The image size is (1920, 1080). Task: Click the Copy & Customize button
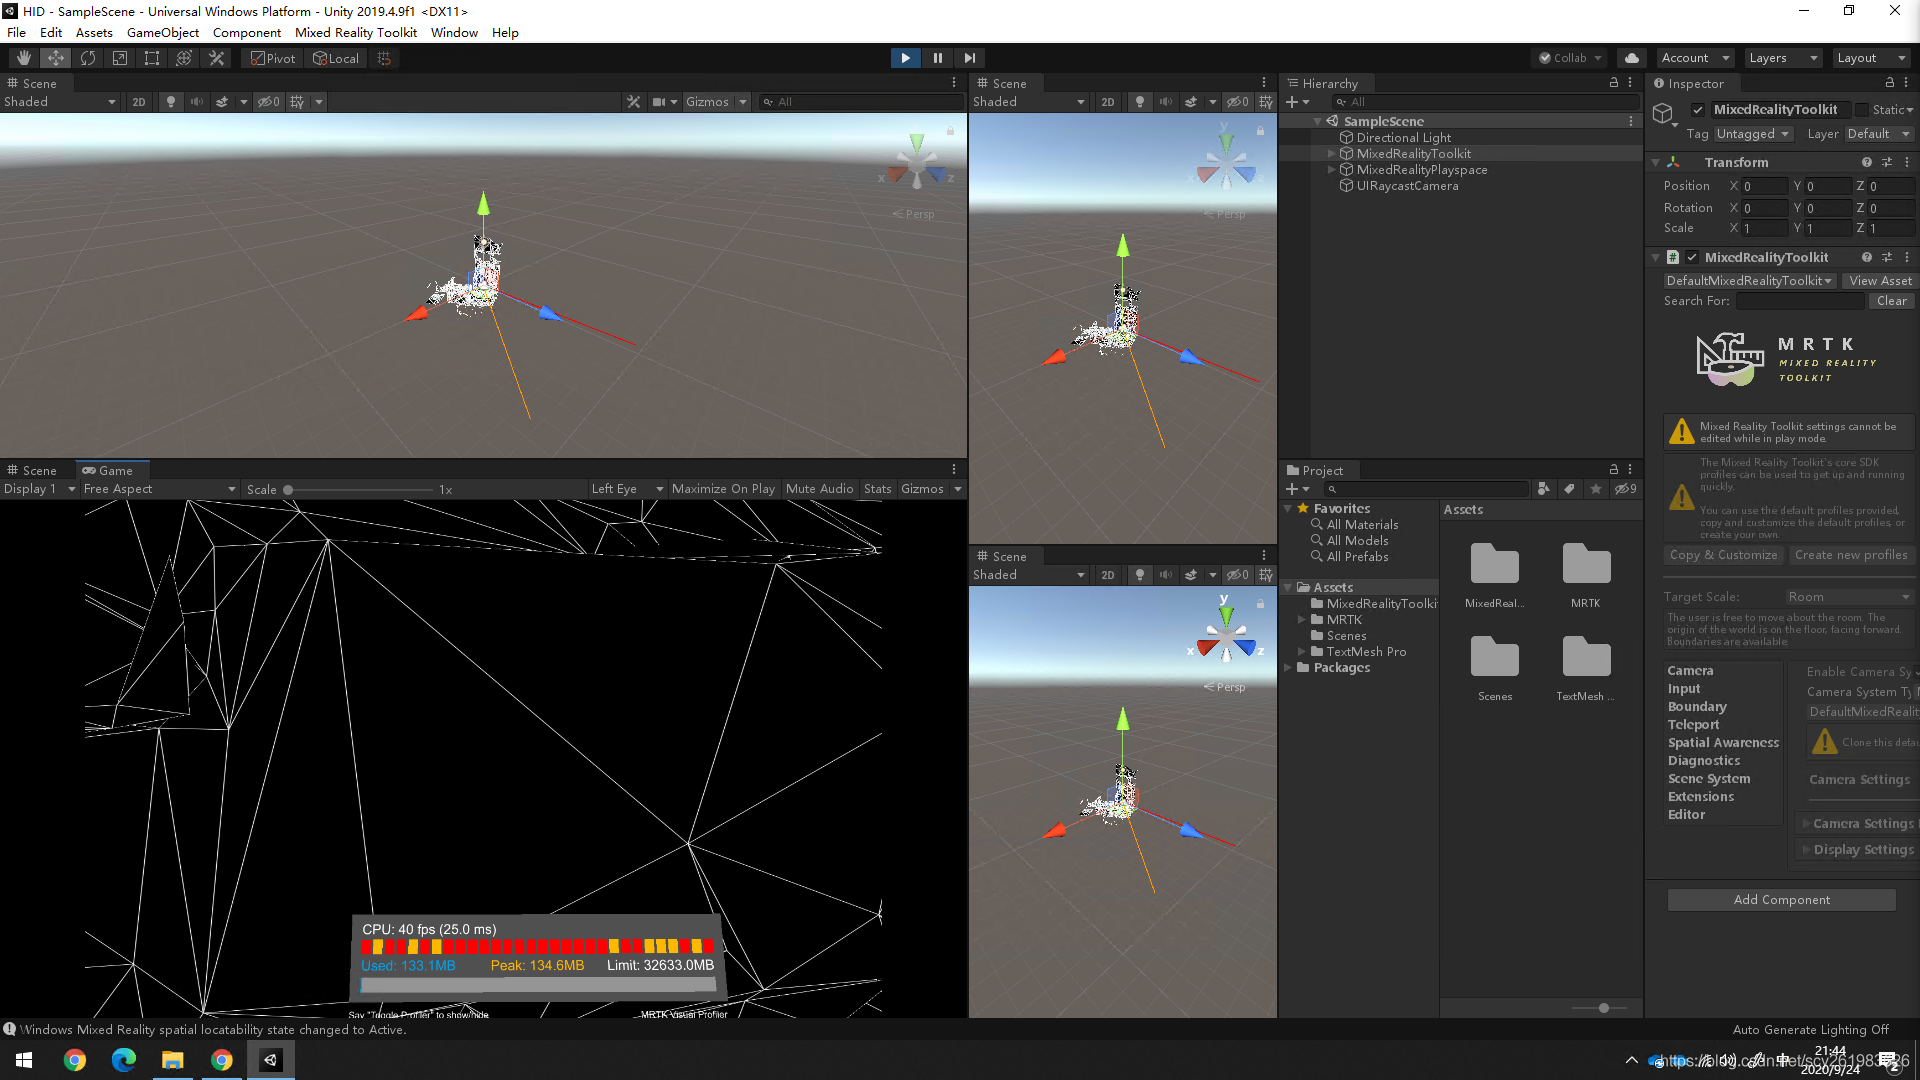click(x=1723, y=555)
